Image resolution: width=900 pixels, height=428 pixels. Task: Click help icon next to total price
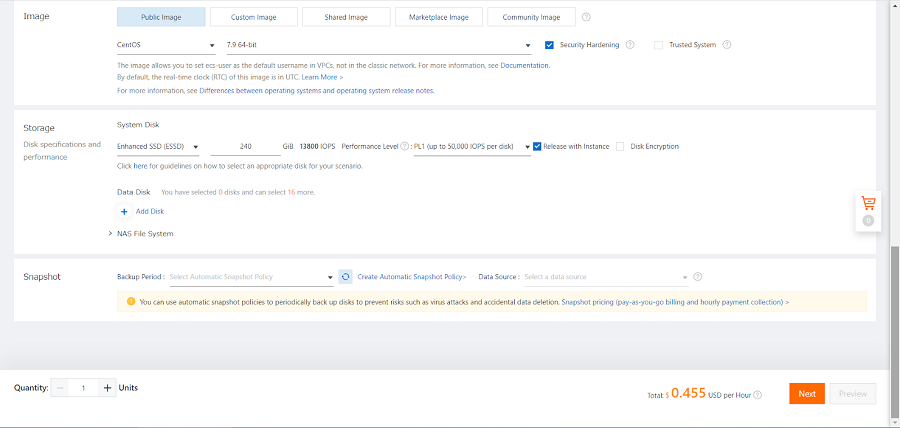[757, 395]
